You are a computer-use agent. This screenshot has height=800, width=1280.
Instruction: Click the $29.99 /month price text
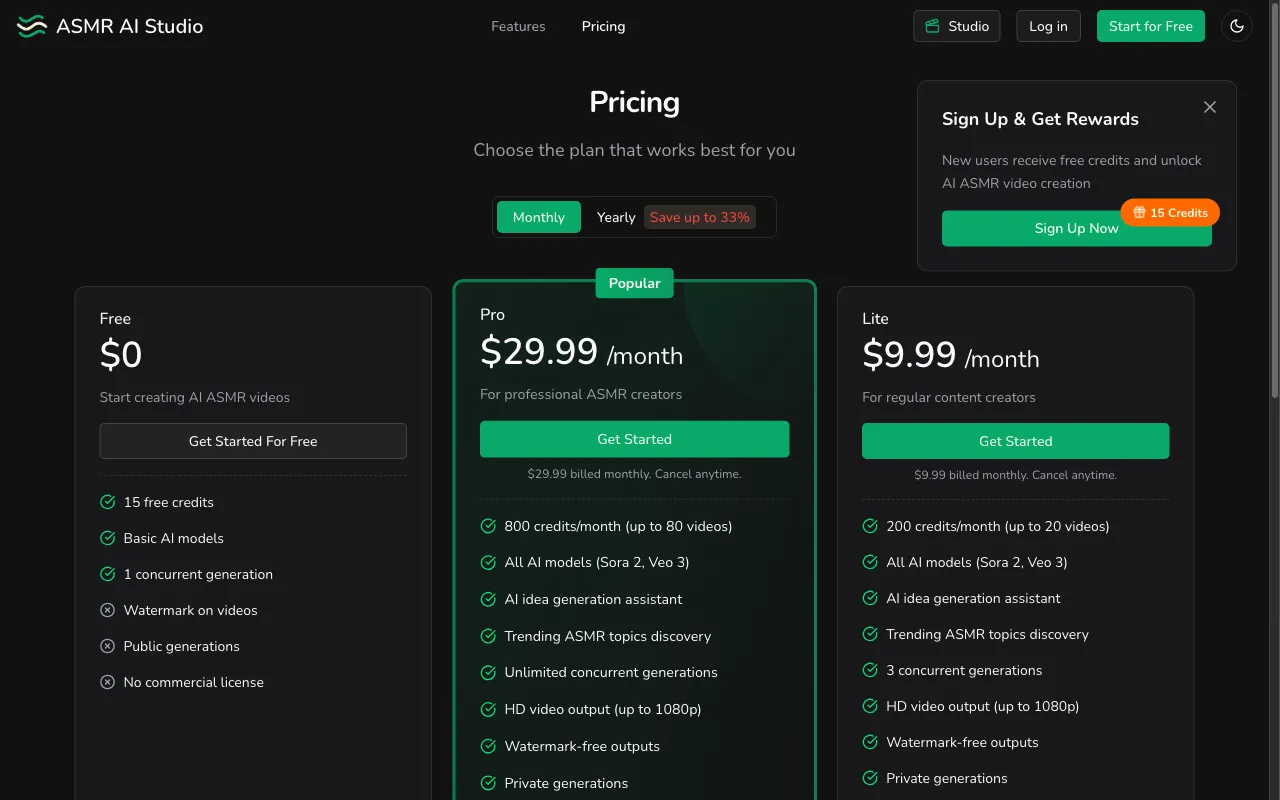(582, 352)
